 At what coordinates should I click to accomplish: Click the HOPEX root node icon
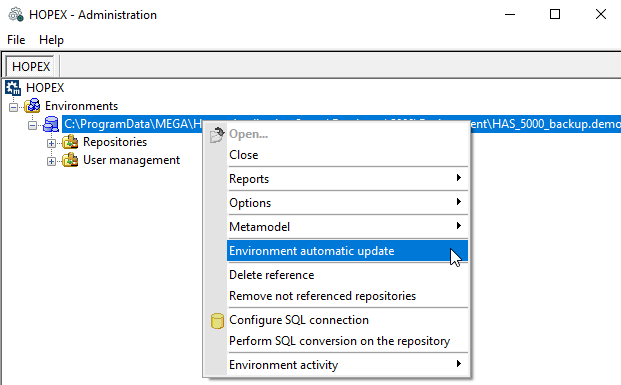pos(13,88)
